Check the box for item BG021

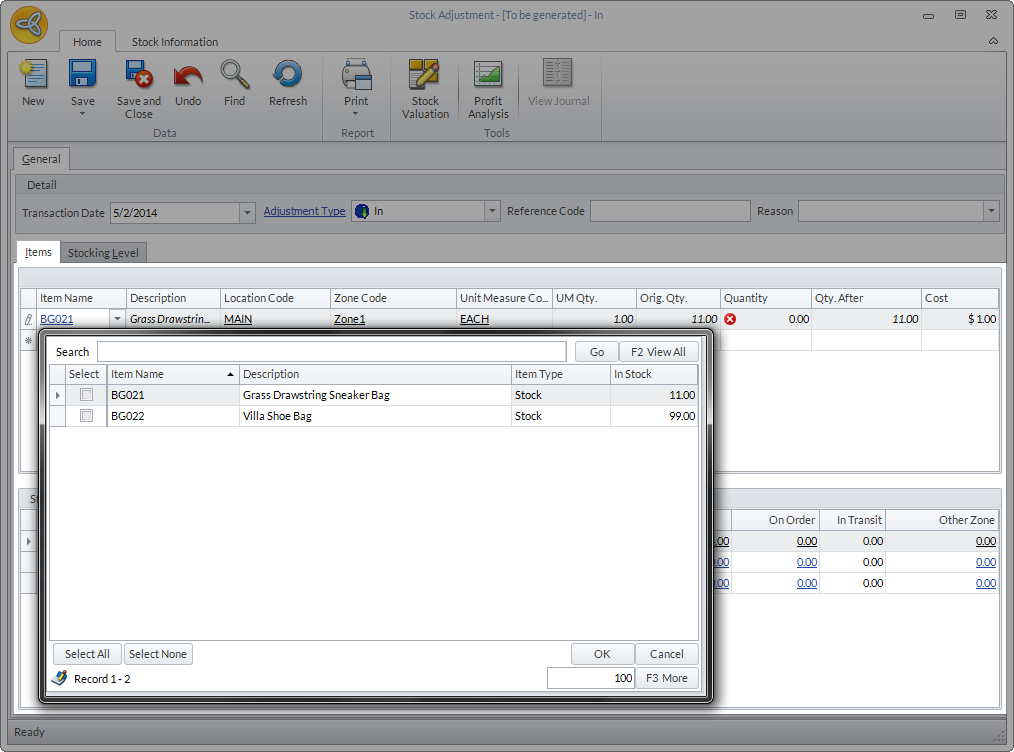pos(86,395)
